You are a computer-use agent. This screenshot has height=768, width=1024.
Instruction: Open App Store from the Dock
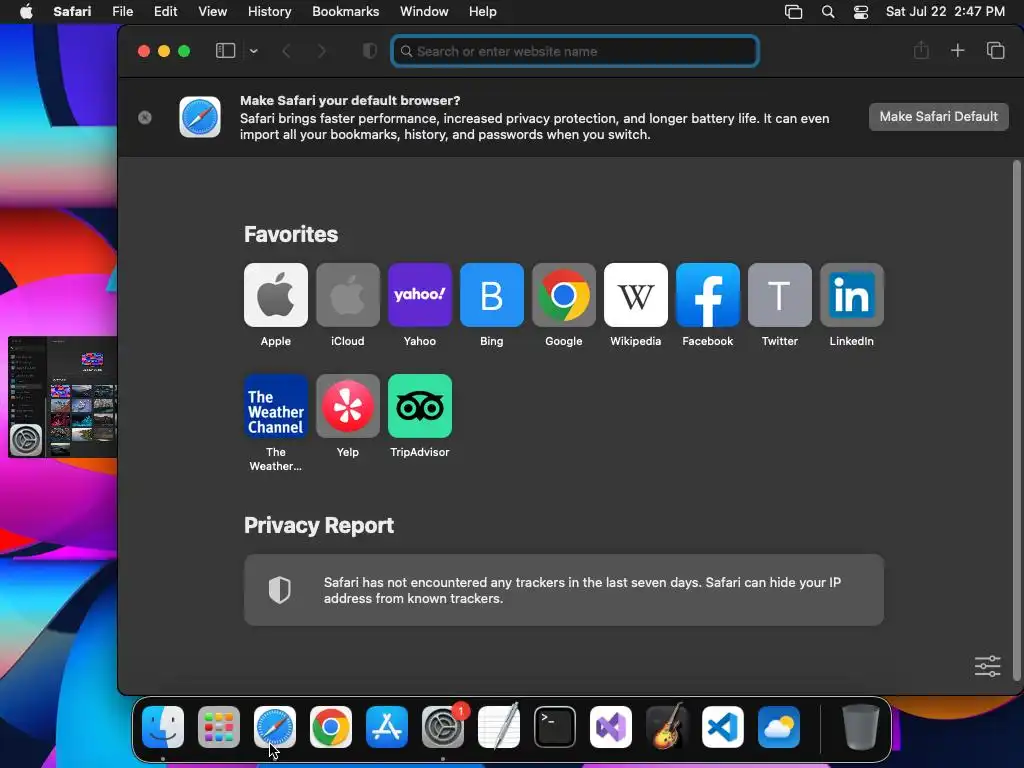pos(387,727)
